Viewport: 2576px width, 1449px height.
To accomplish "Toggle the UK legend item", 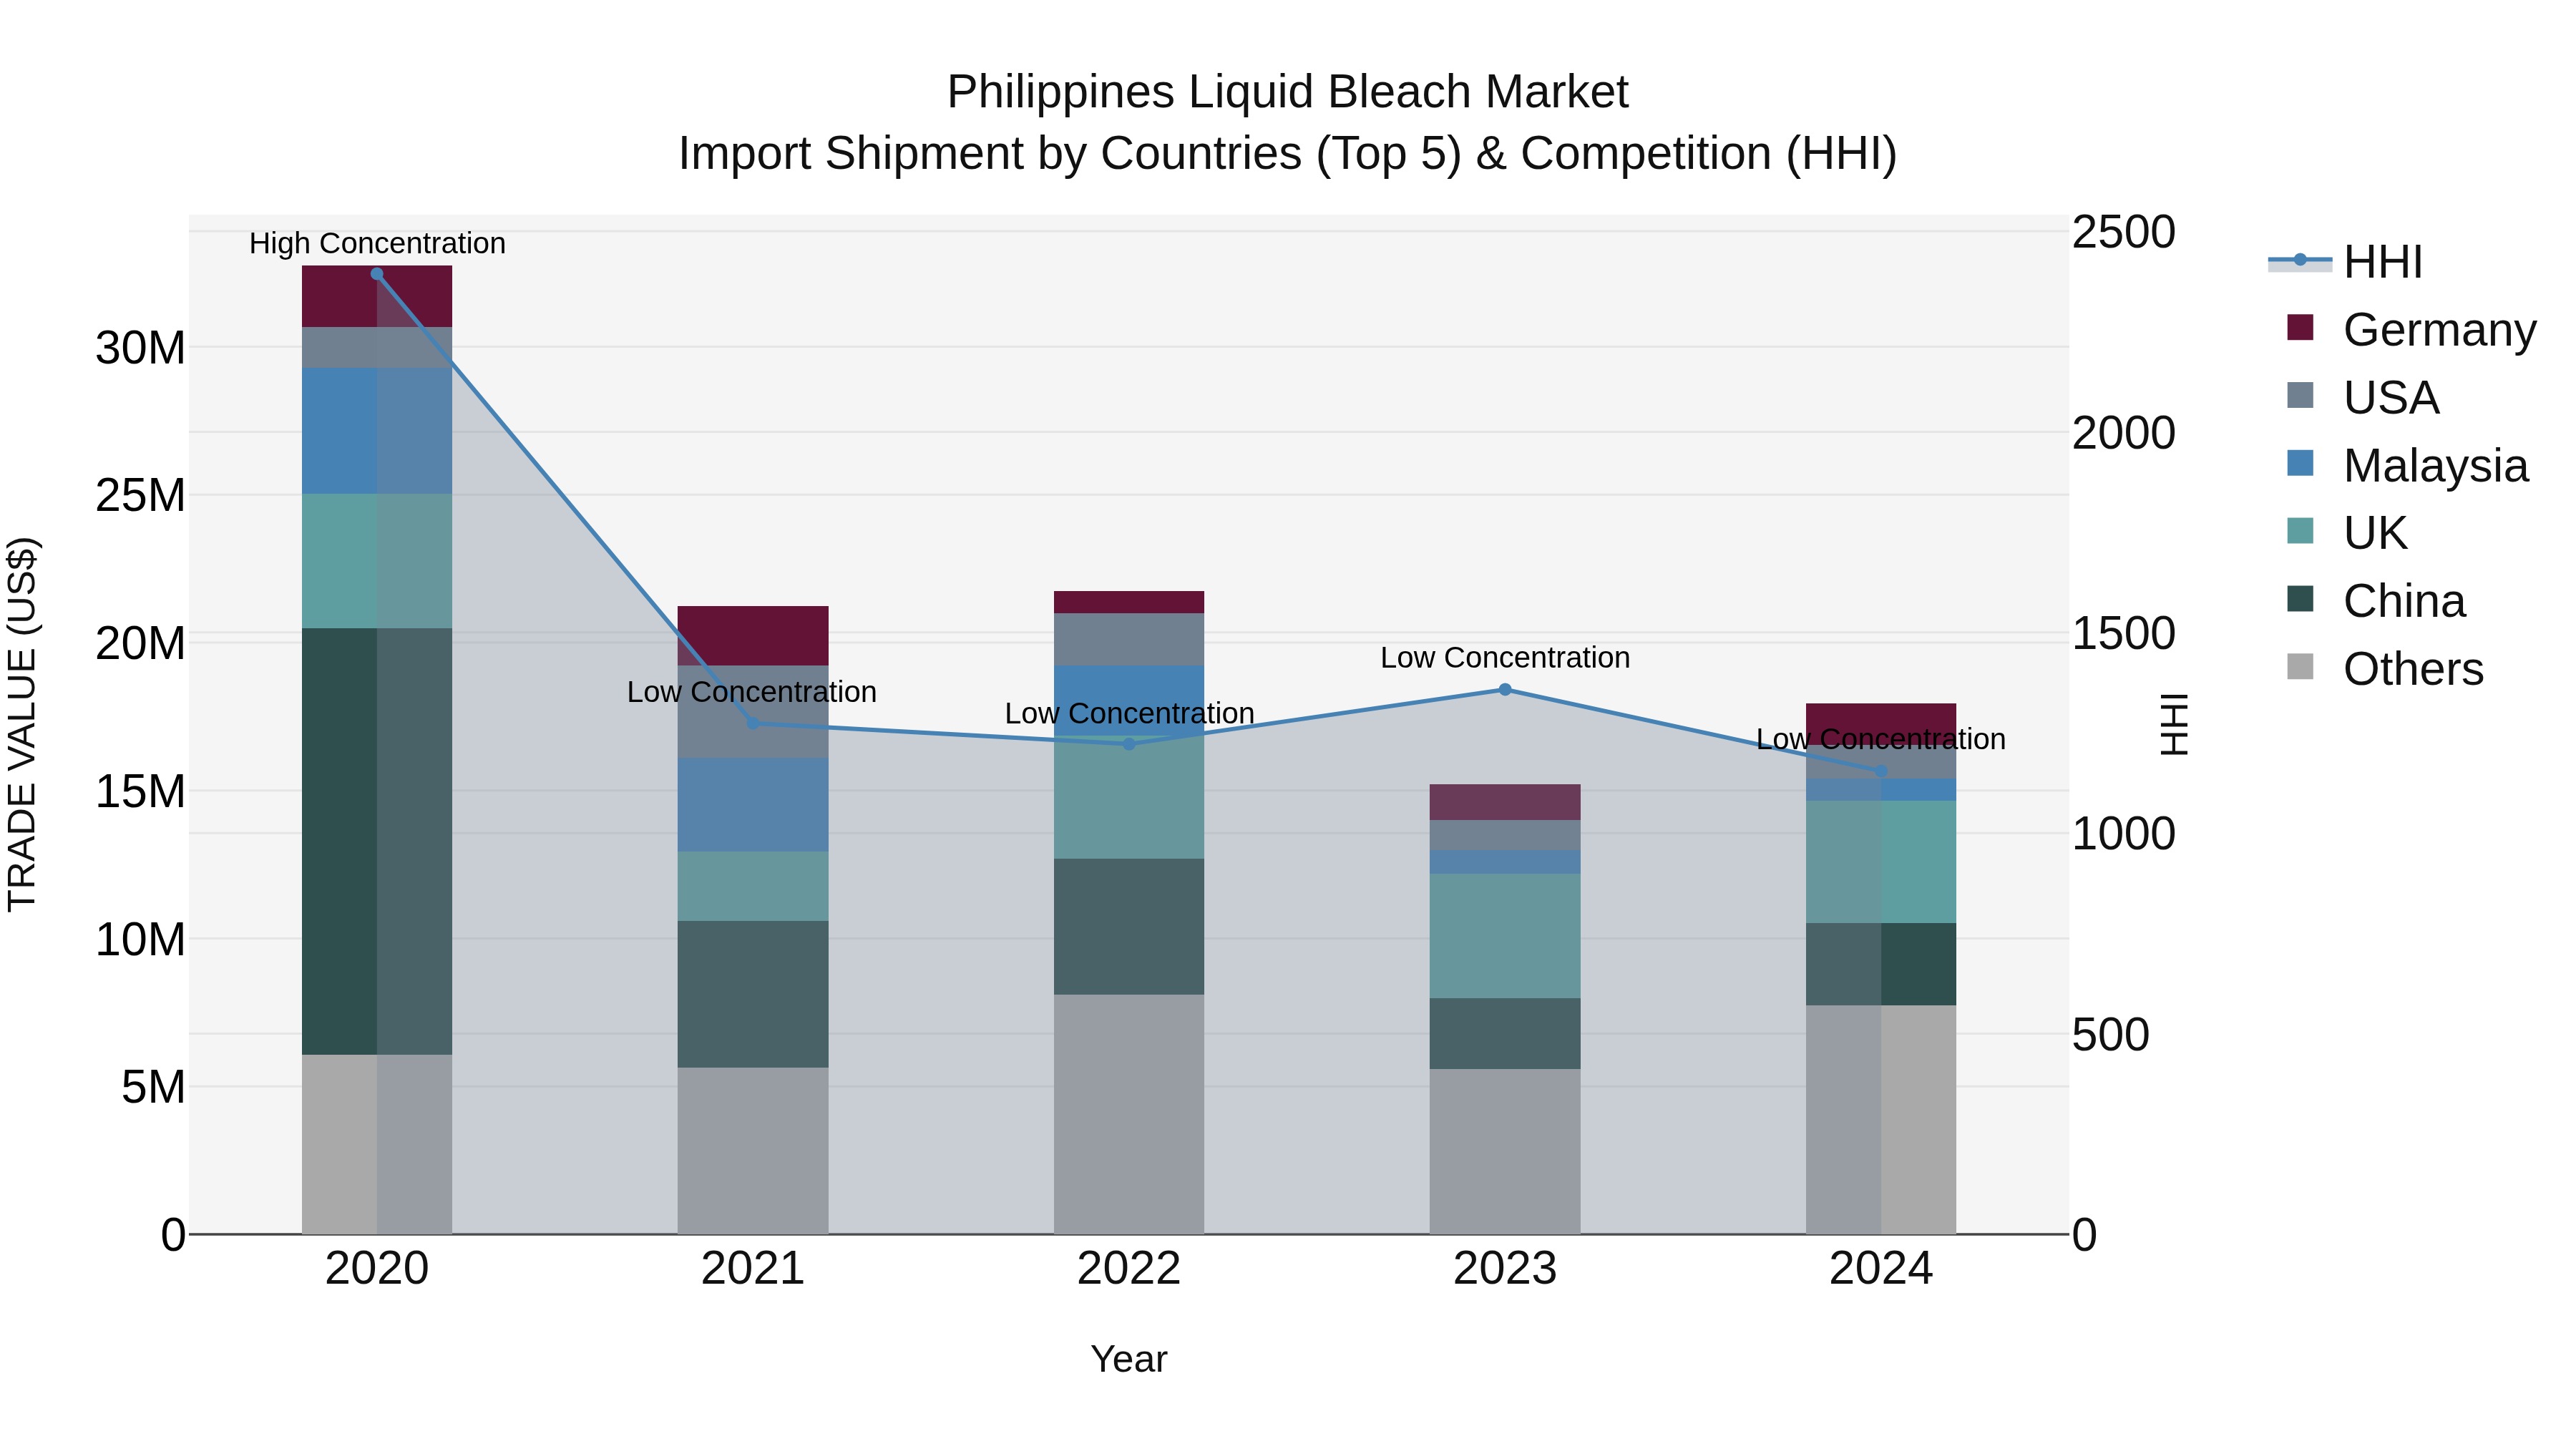I will [2347, 533].
